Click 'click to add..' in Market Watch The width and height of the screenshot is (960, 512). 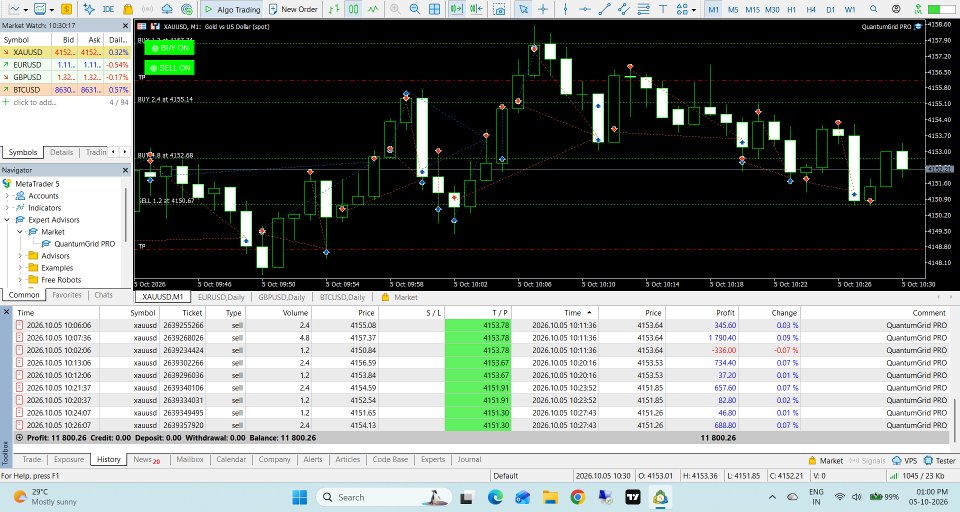34,102
